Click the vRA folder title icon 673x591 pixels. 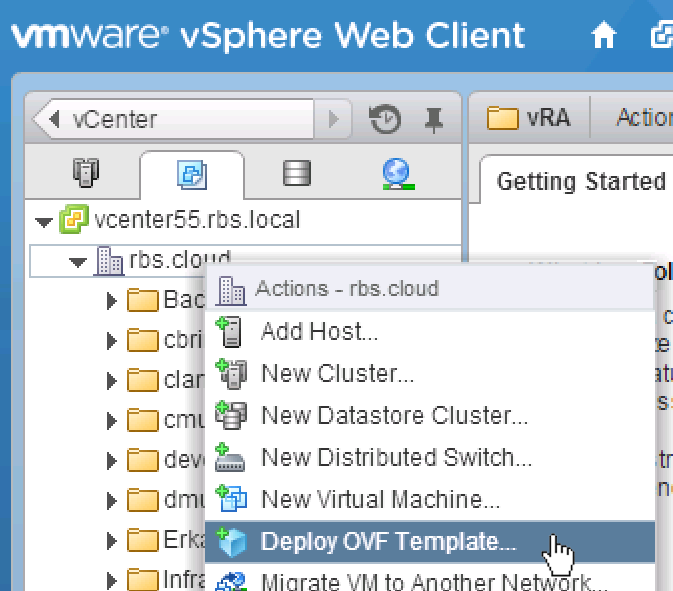pyautogui.click(x=503, y=118)
